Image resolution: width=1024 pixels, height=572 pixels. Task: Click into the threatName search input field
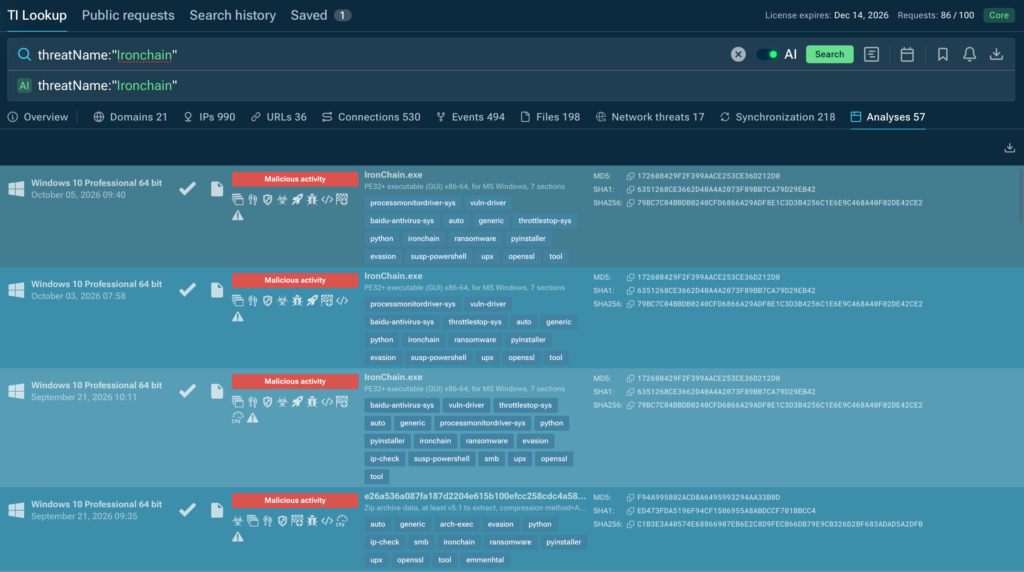point(379,55)
